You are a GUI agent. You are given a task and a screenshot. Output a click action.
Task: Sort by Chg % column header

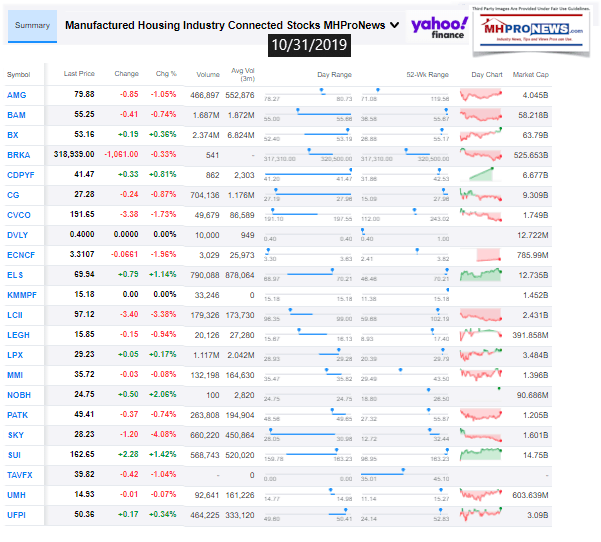166,74
